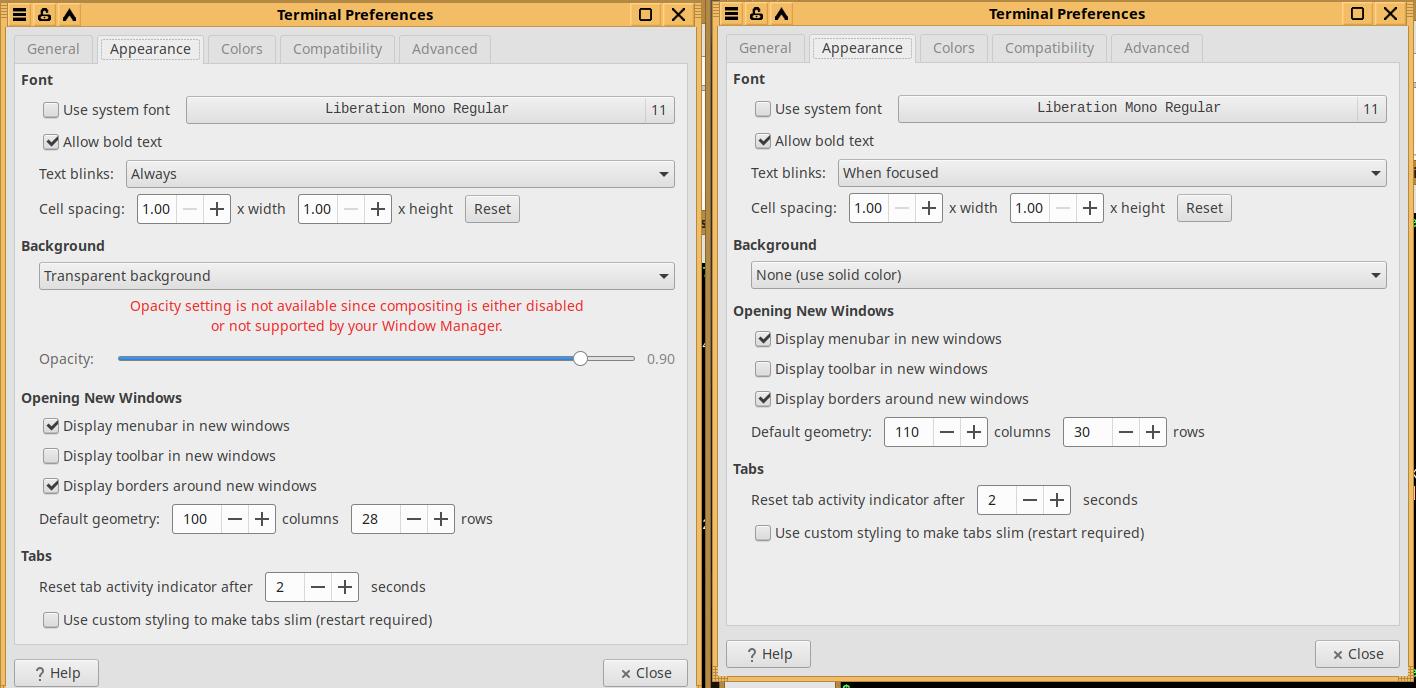Image resolution: width=1416 pixels, height=688 pixels.
Task: Increase rows value 30 in right window
Action: click(x=1153, y=432)
